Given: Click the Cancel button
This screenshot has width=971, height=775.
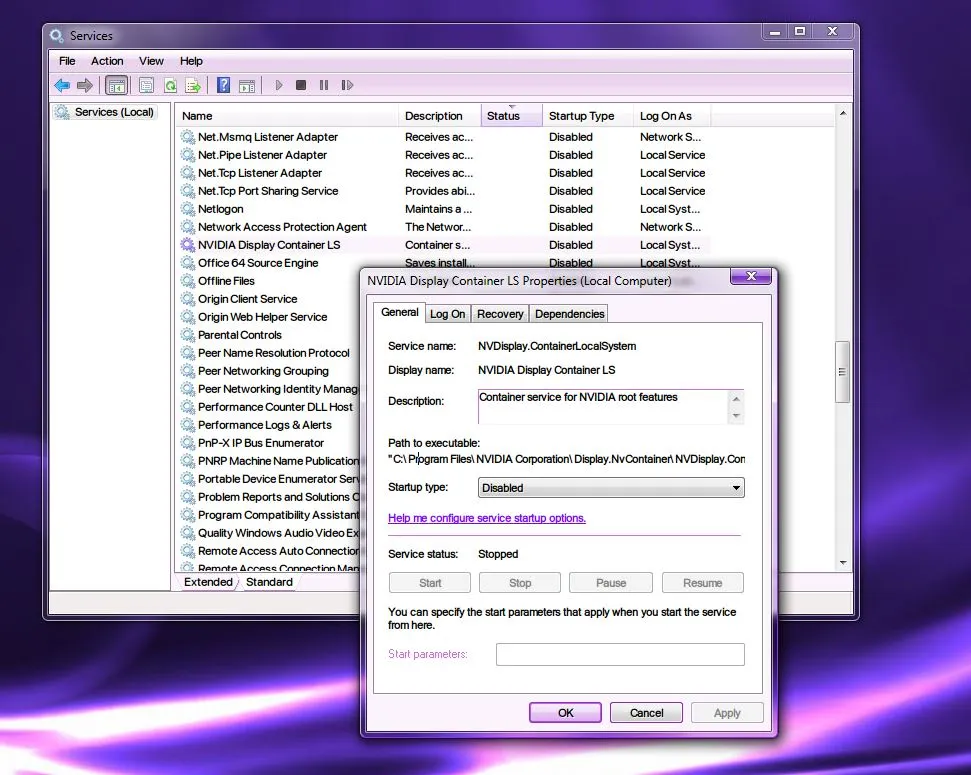Looking at the screenshot, I should (x=647, y=713).
